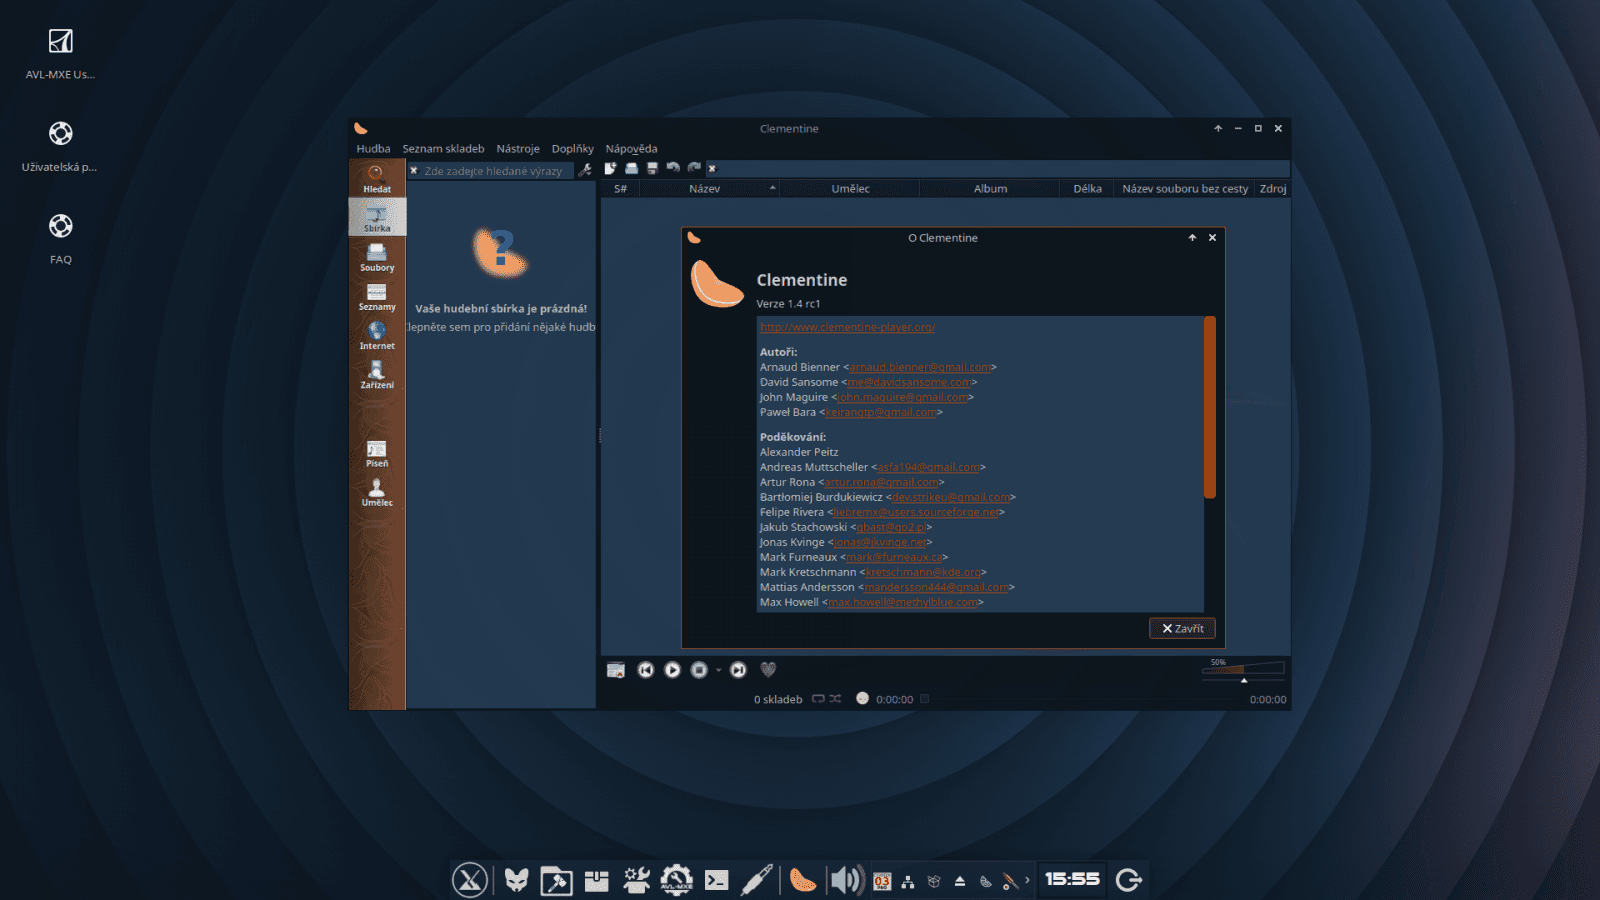Sort by Název by clicking its column header arrow
Screen dimensions: 1600x900
tap(772, 188)
